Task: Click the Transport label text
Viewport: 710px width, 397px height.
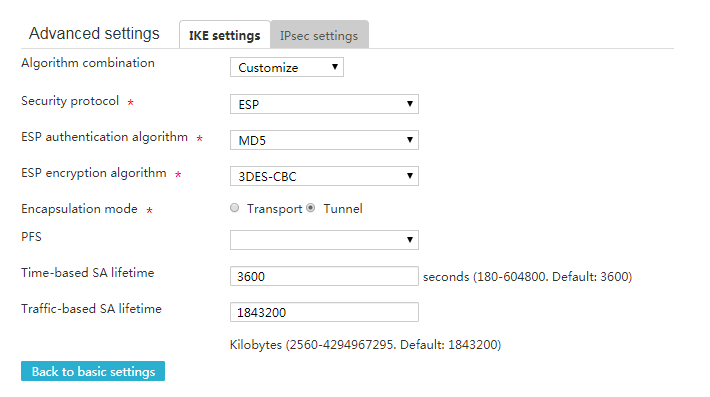Action: point(274,209)
